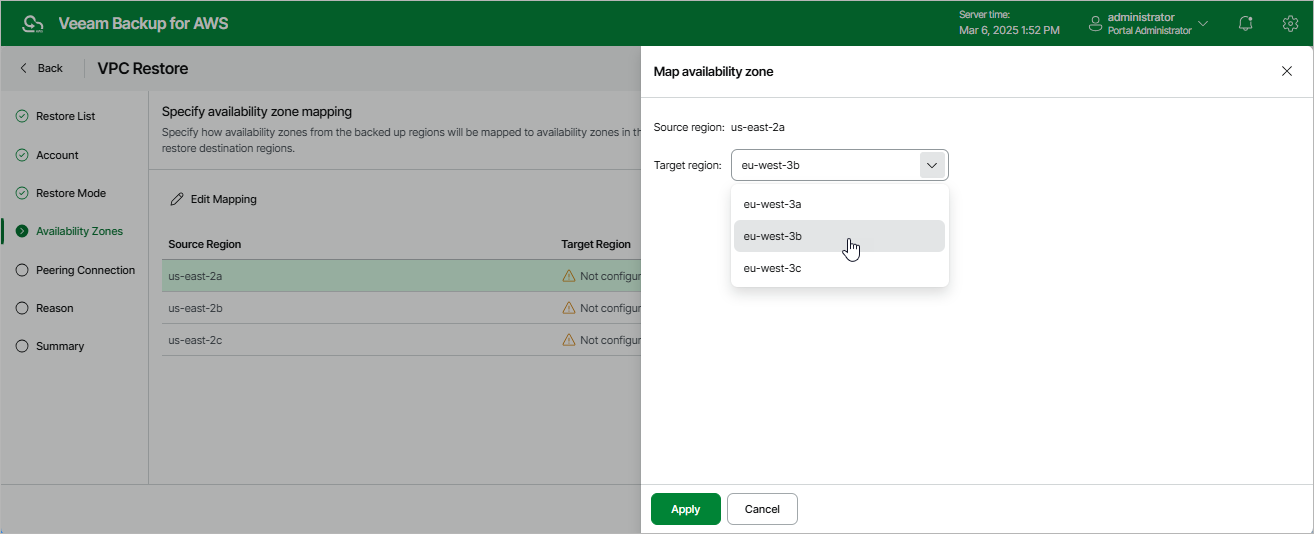Click the administrator user icon
1314x534 pixels.
click(x=1095, y=23)
